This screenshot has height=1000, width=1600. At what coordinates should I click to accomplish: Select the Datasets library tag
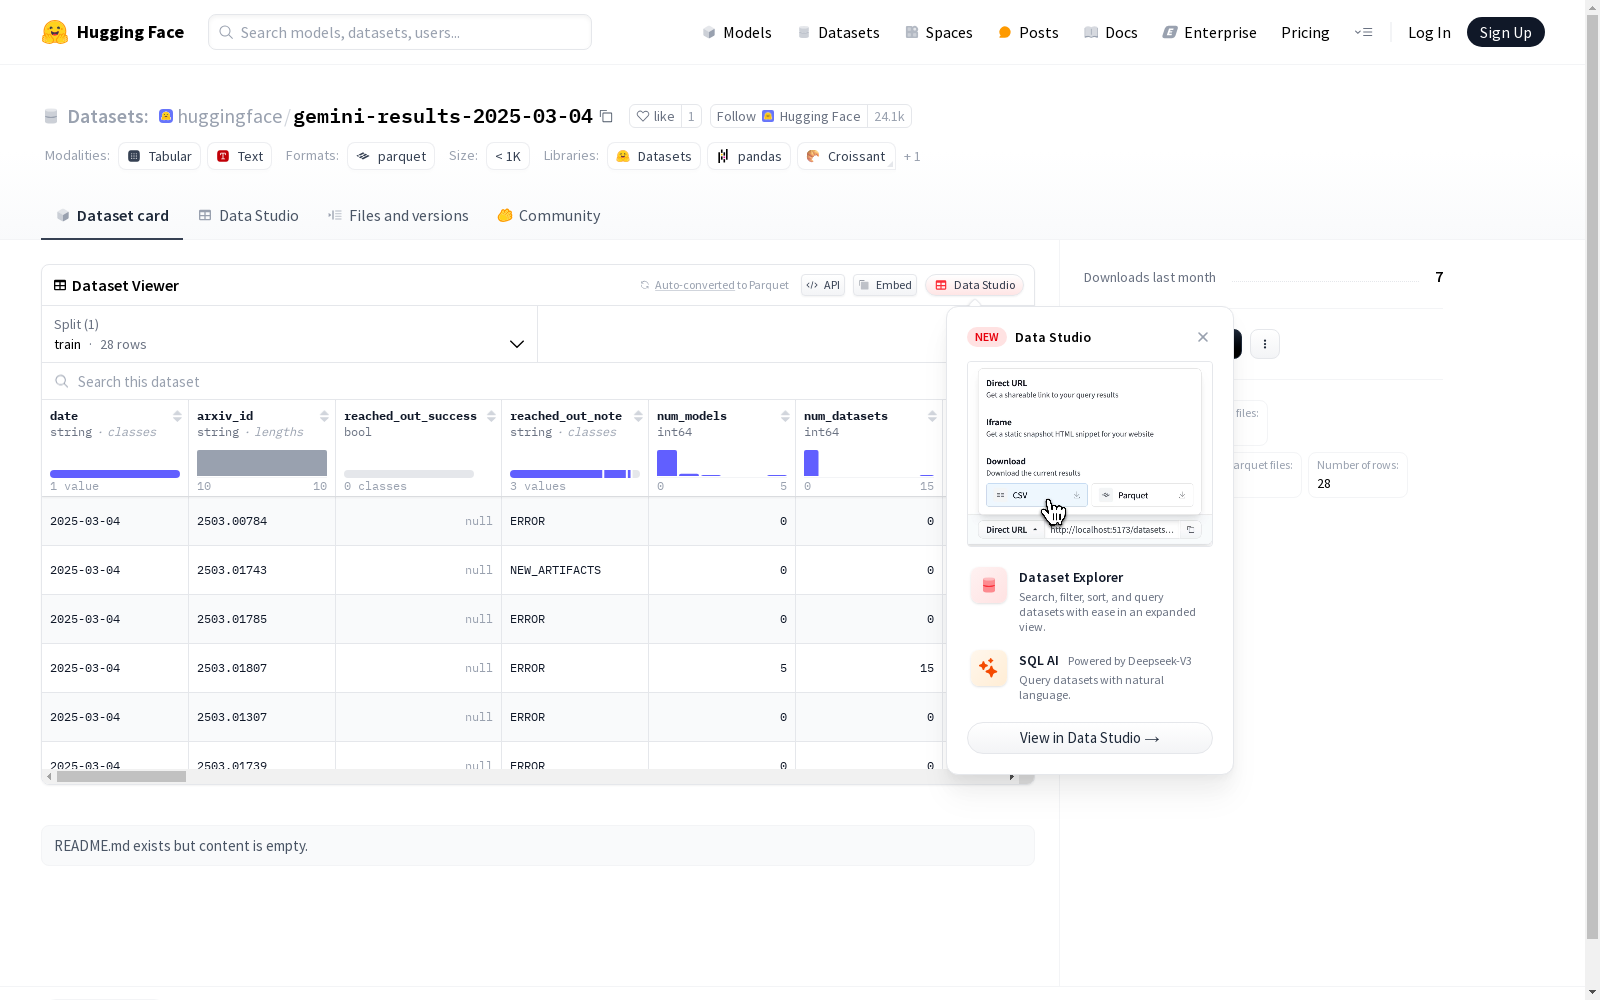[654, 156]
